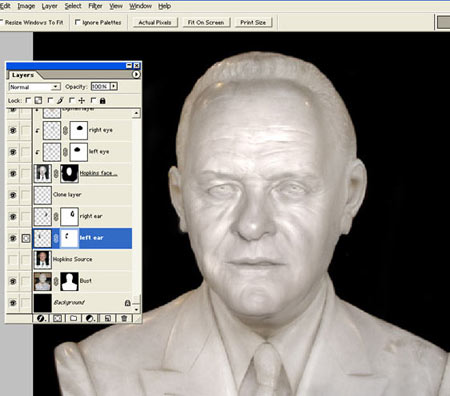Screen dimensions: 450x396
Task: Create a new layer icon
Action: point(108,318)
